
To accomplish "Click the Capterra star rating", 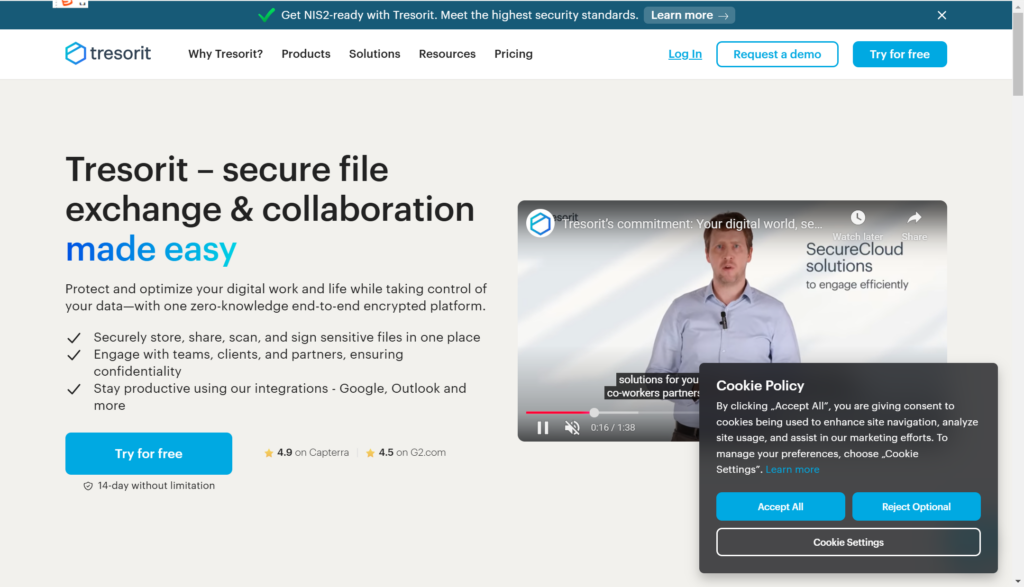I will point(307,453).
